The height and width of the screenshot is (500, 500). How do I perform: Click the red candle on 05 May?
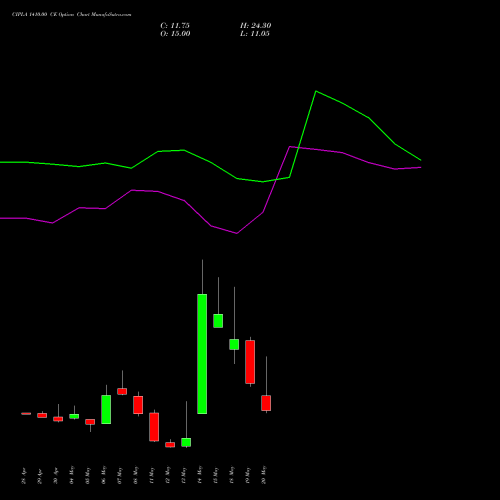coord(90,422)
